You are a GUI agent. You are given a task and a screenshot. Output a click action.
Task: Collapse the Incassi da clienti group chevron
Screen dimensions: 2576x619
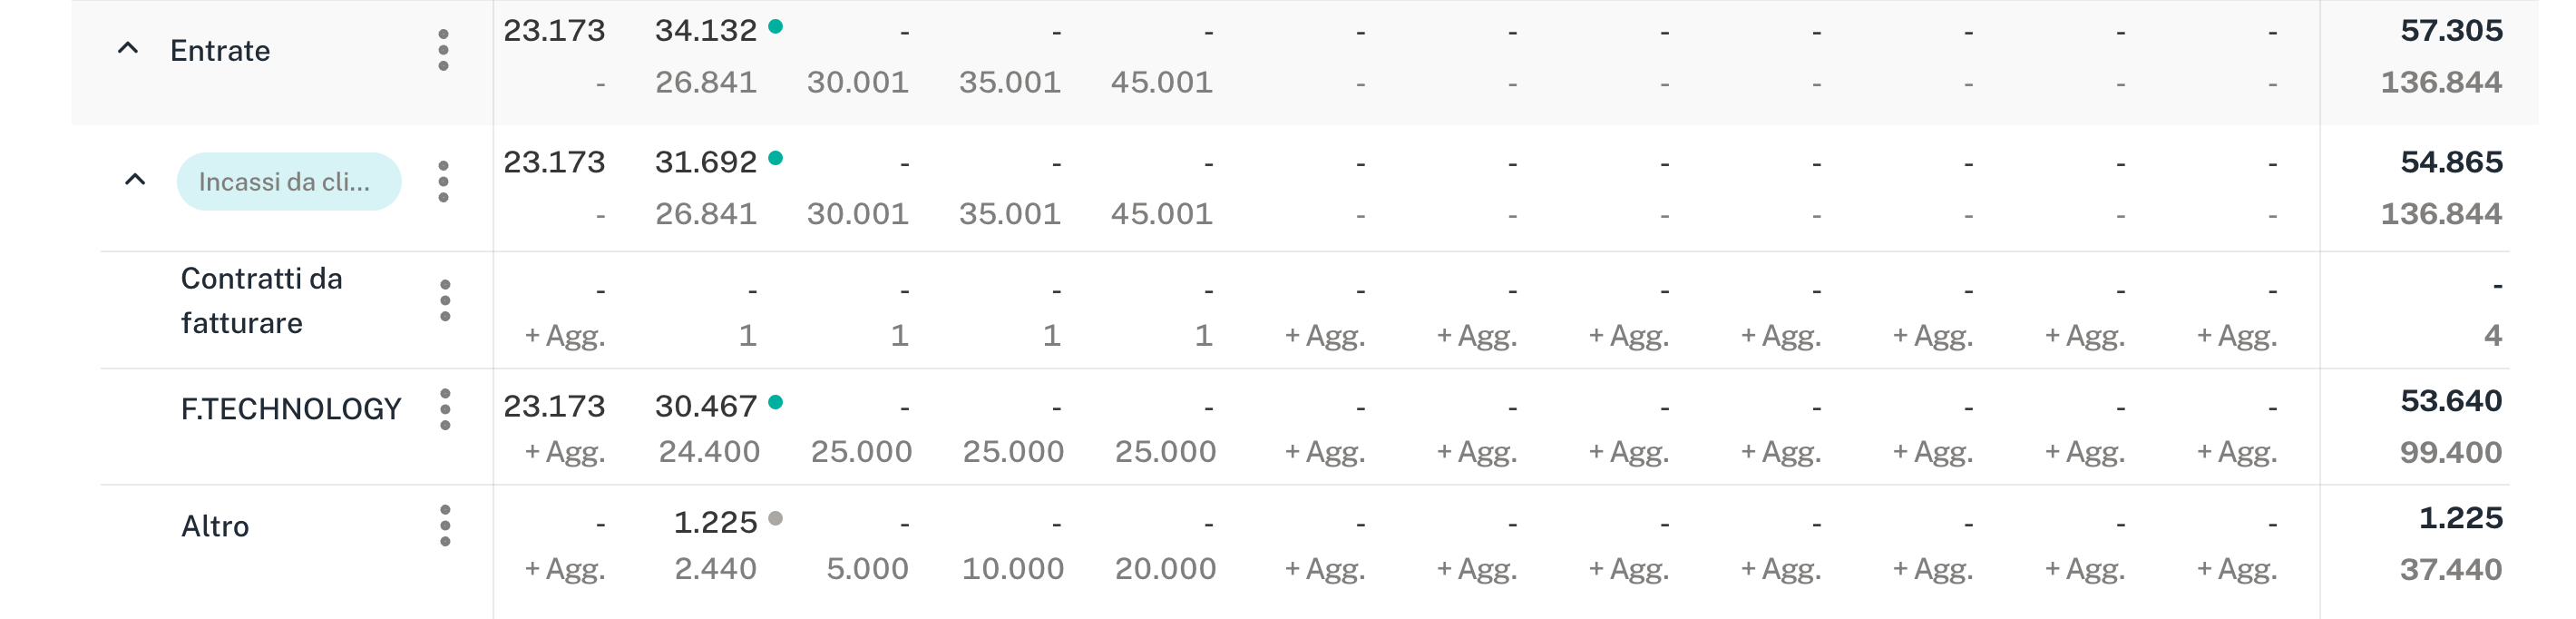pos(135,180)
